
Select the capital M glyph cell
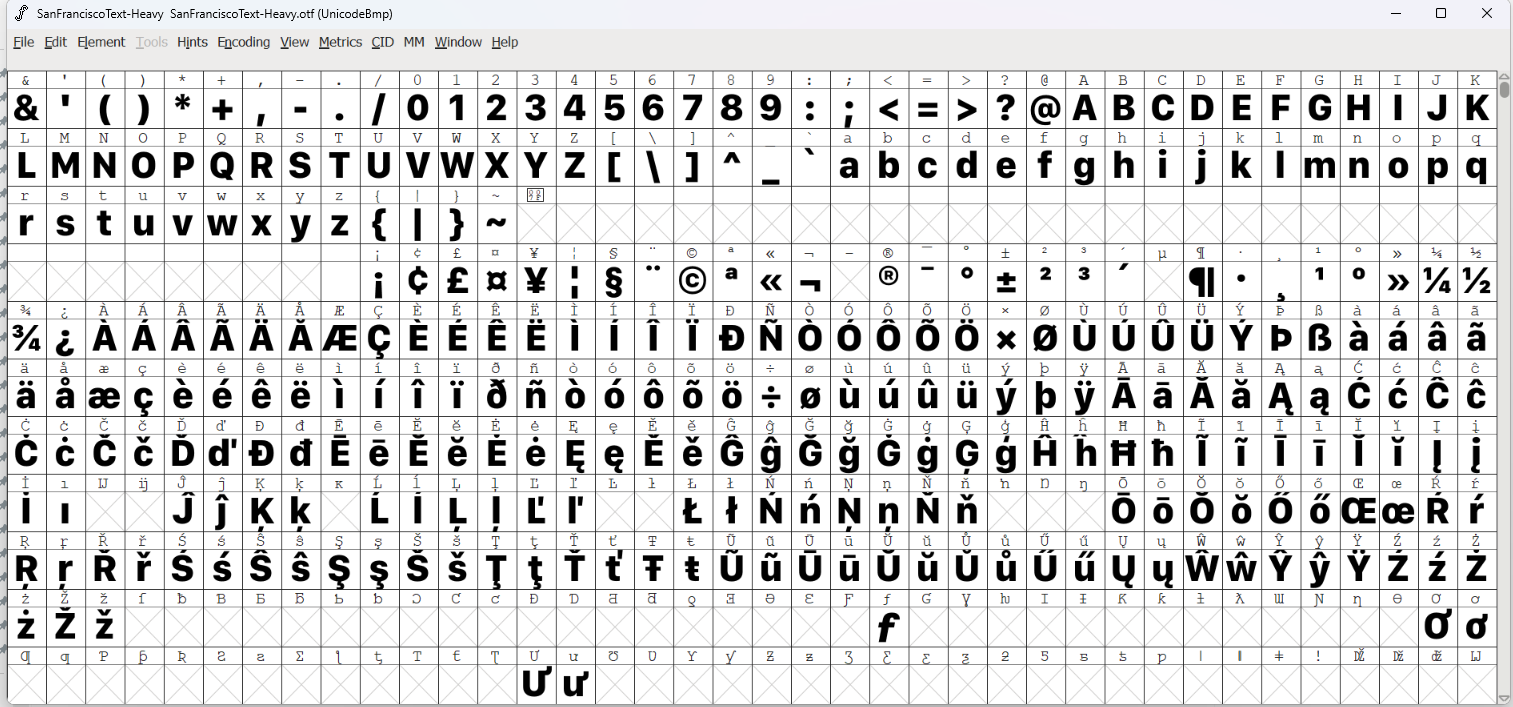pyautogui.click(x=65, y=166)
